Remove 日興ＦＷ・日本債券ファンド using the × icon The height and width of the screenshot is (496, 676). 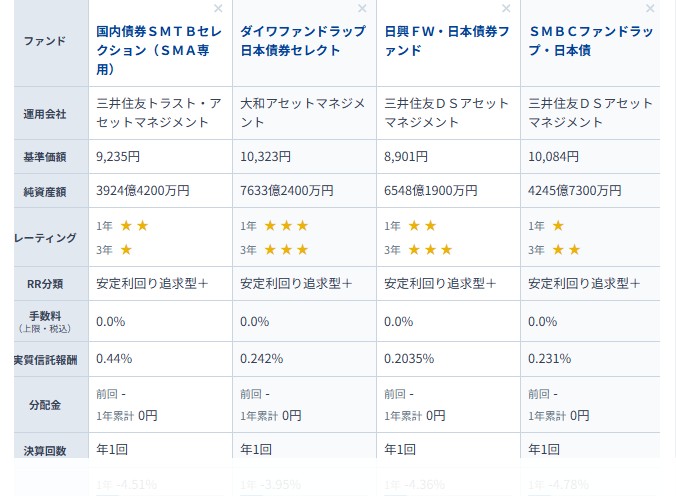click(506, 8)
